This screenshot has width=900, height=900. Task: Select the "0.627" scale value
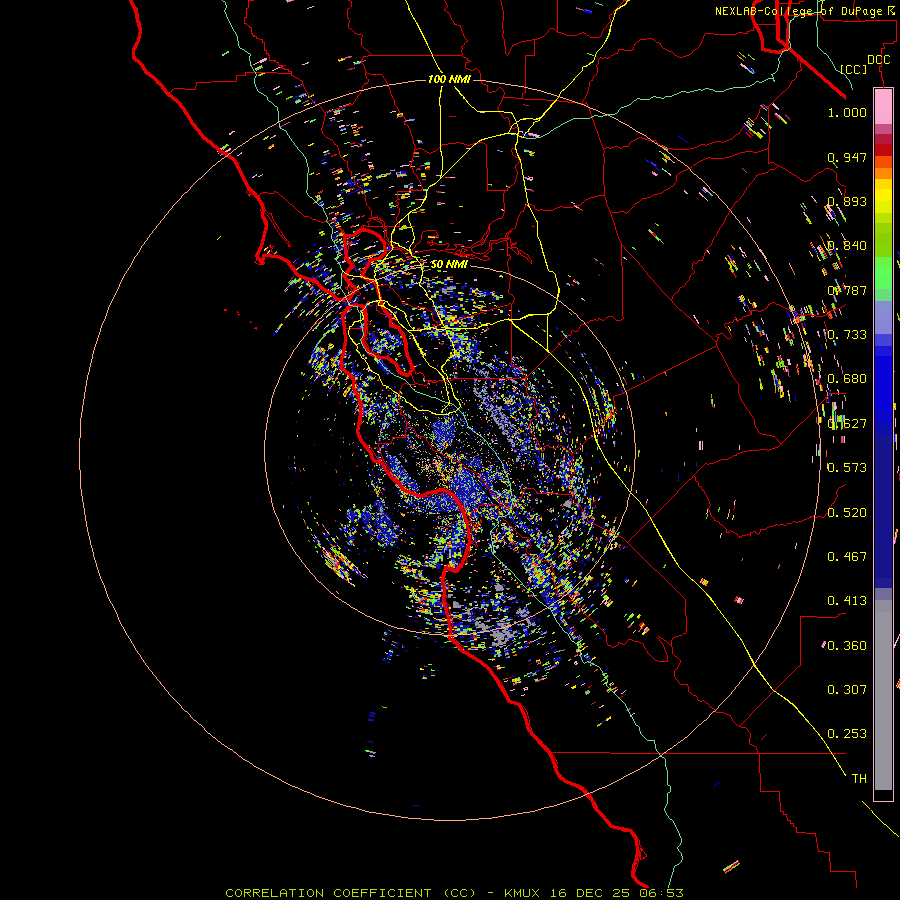847,424
